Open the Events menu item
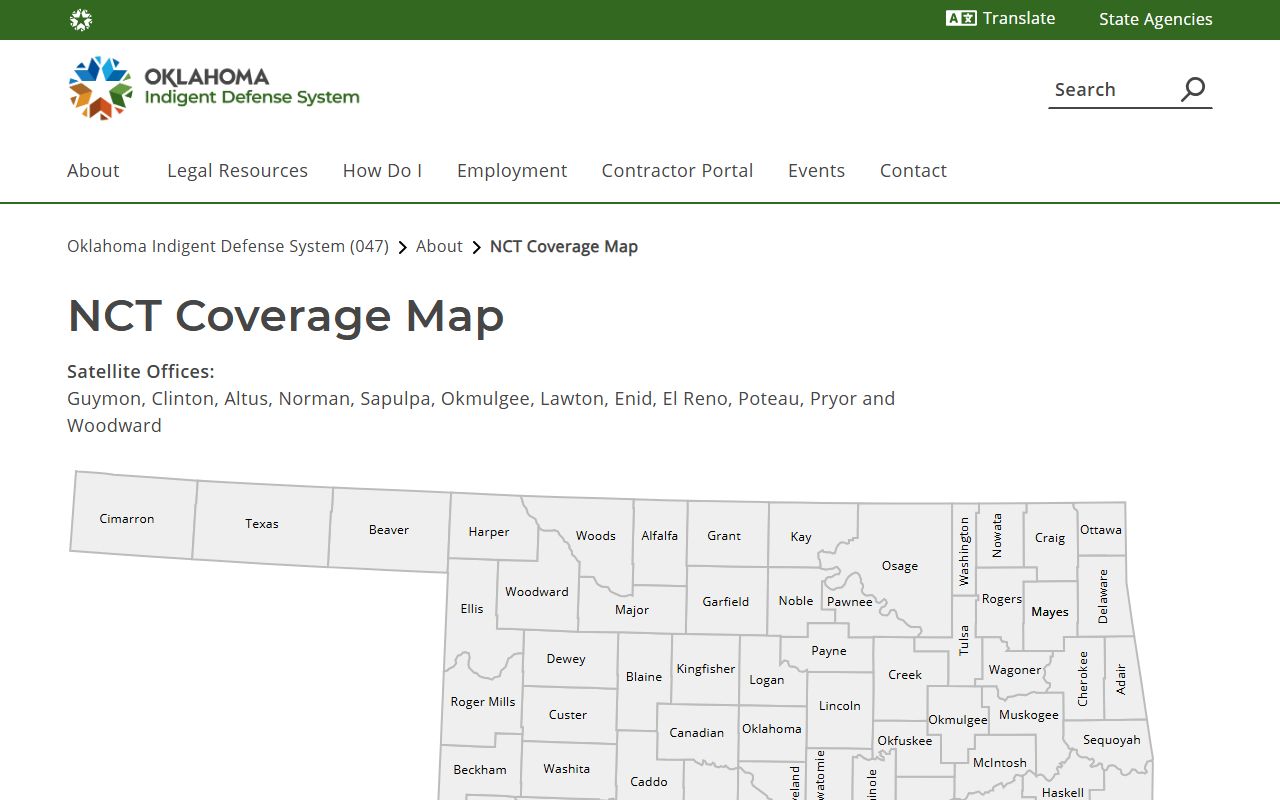This screenshot has height=800, width=1280. point(816,170)
